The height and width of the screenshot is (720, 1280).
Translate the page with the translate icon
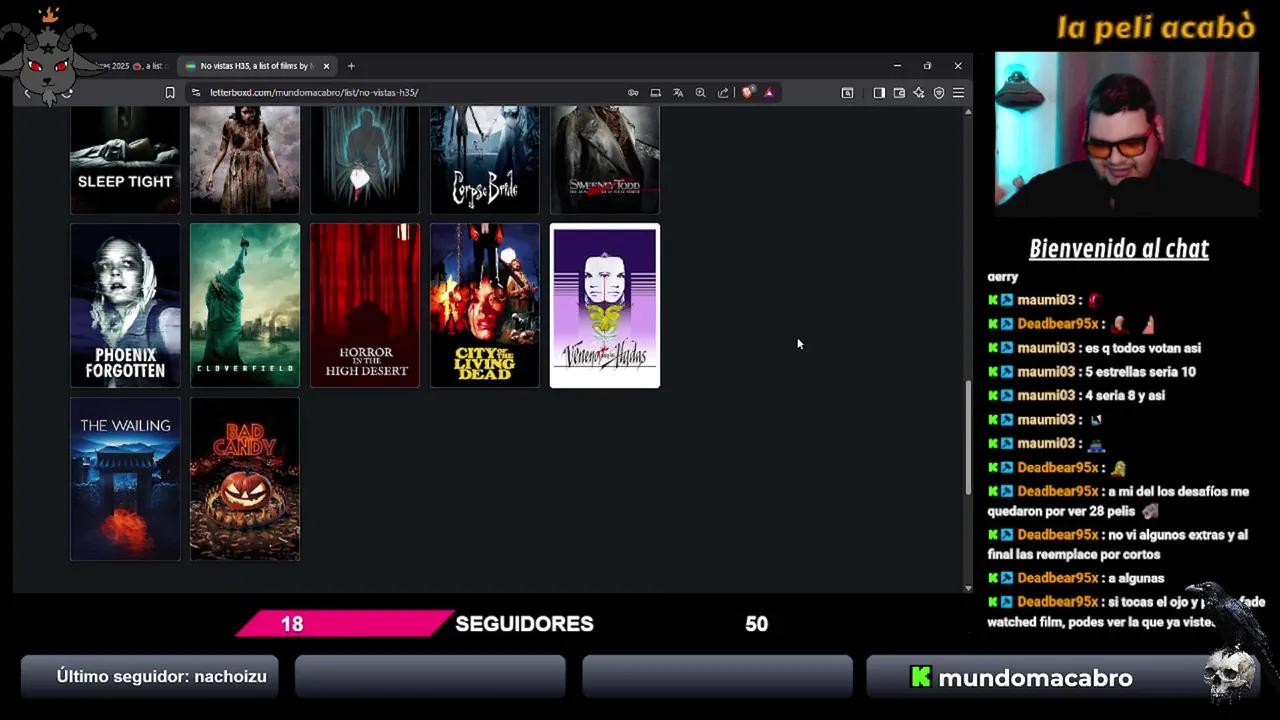tap(678, 93)
